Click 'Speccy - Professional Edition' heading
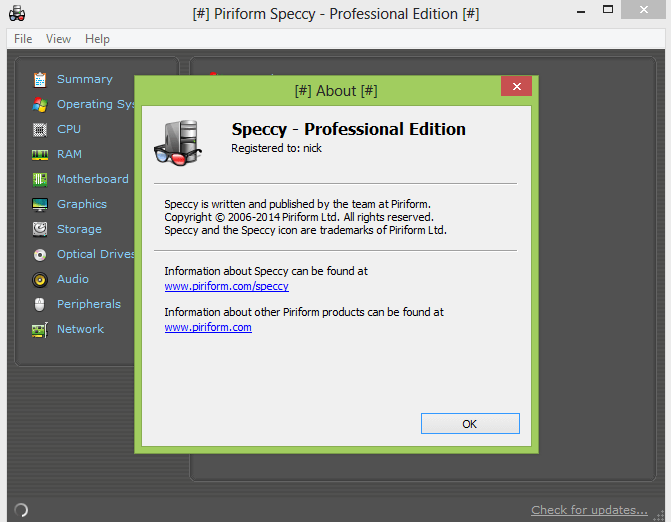Viewport: 671px width, 522px height. (x=348, y=129)
